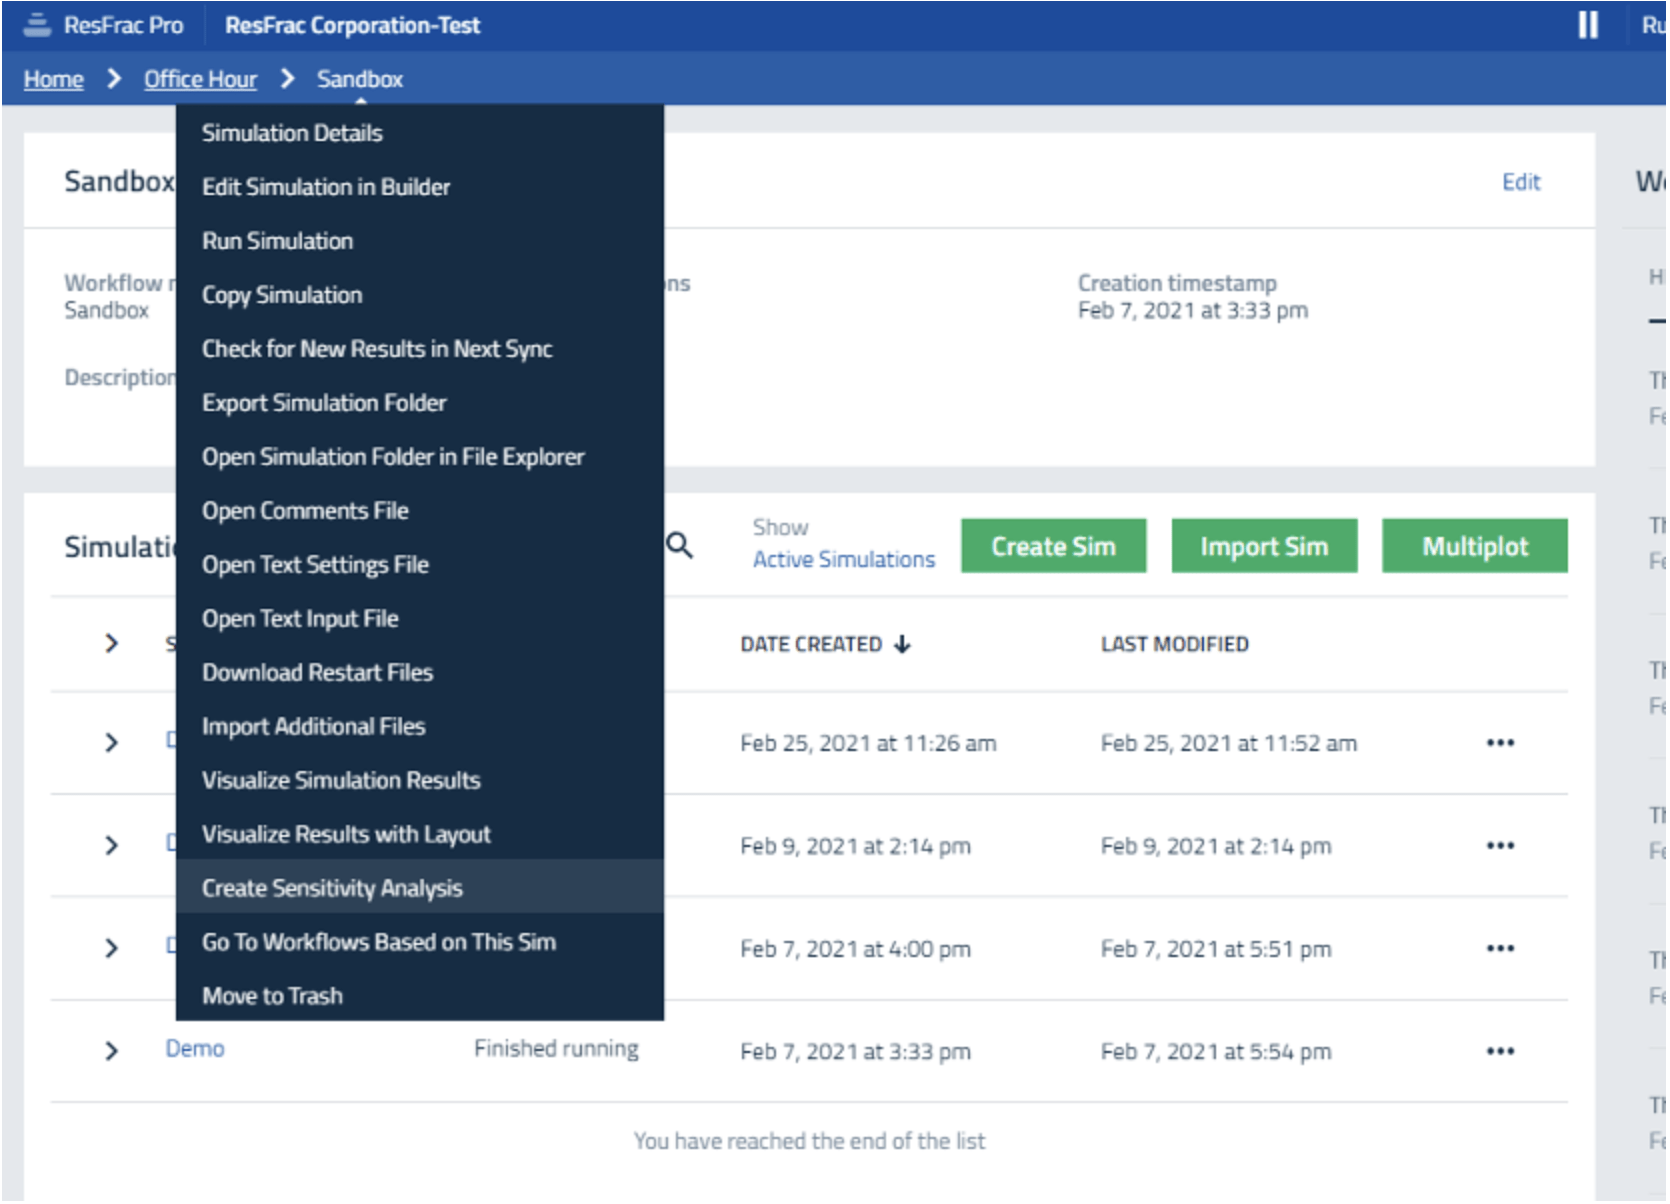
Task: Open actions menu for Feb 25 11:26 am simulation
Action: [1500, 743]
